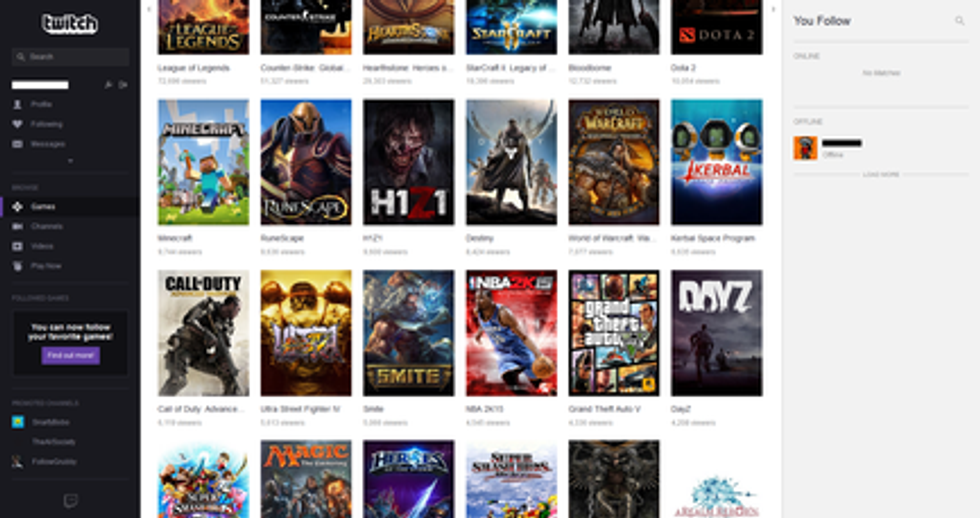Select Games in the Browse menu

(43, 206)
